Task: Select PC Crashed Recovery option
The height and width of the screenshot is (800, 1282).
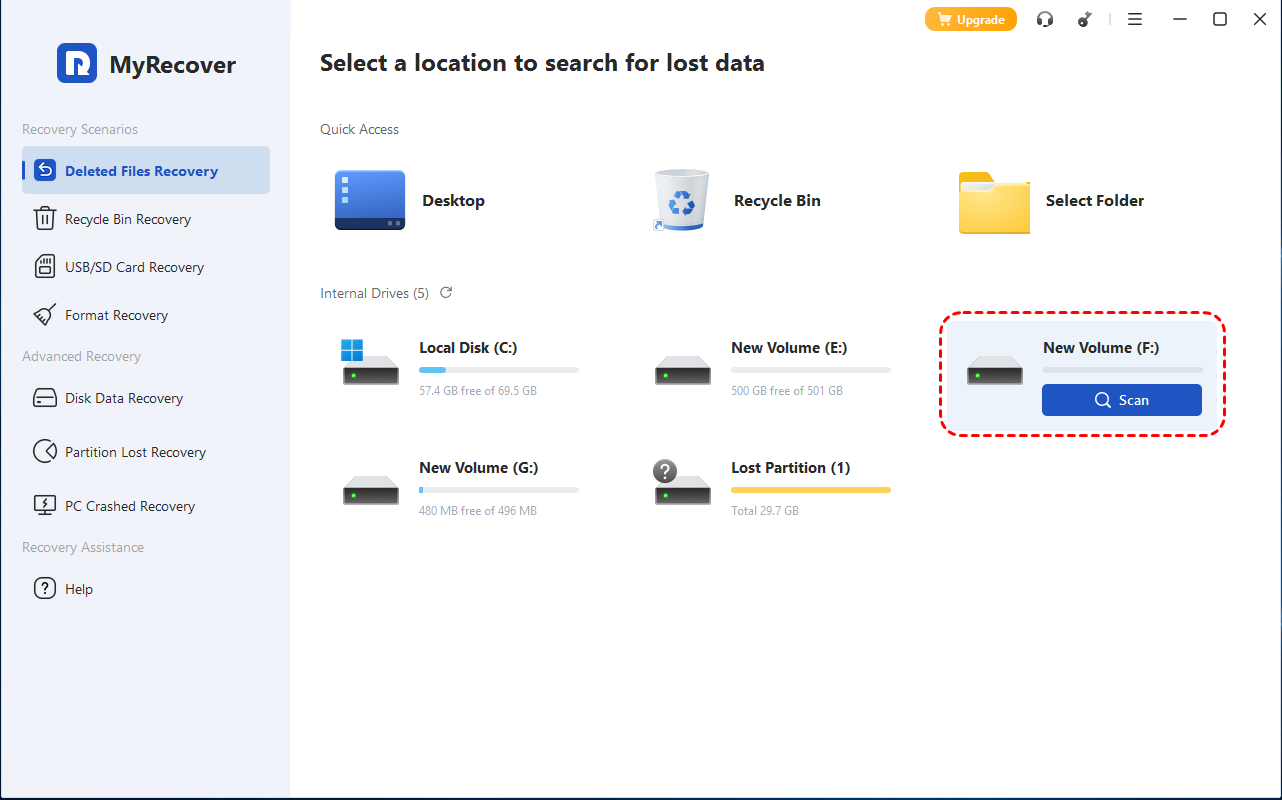Action: [x=146, y=506]
